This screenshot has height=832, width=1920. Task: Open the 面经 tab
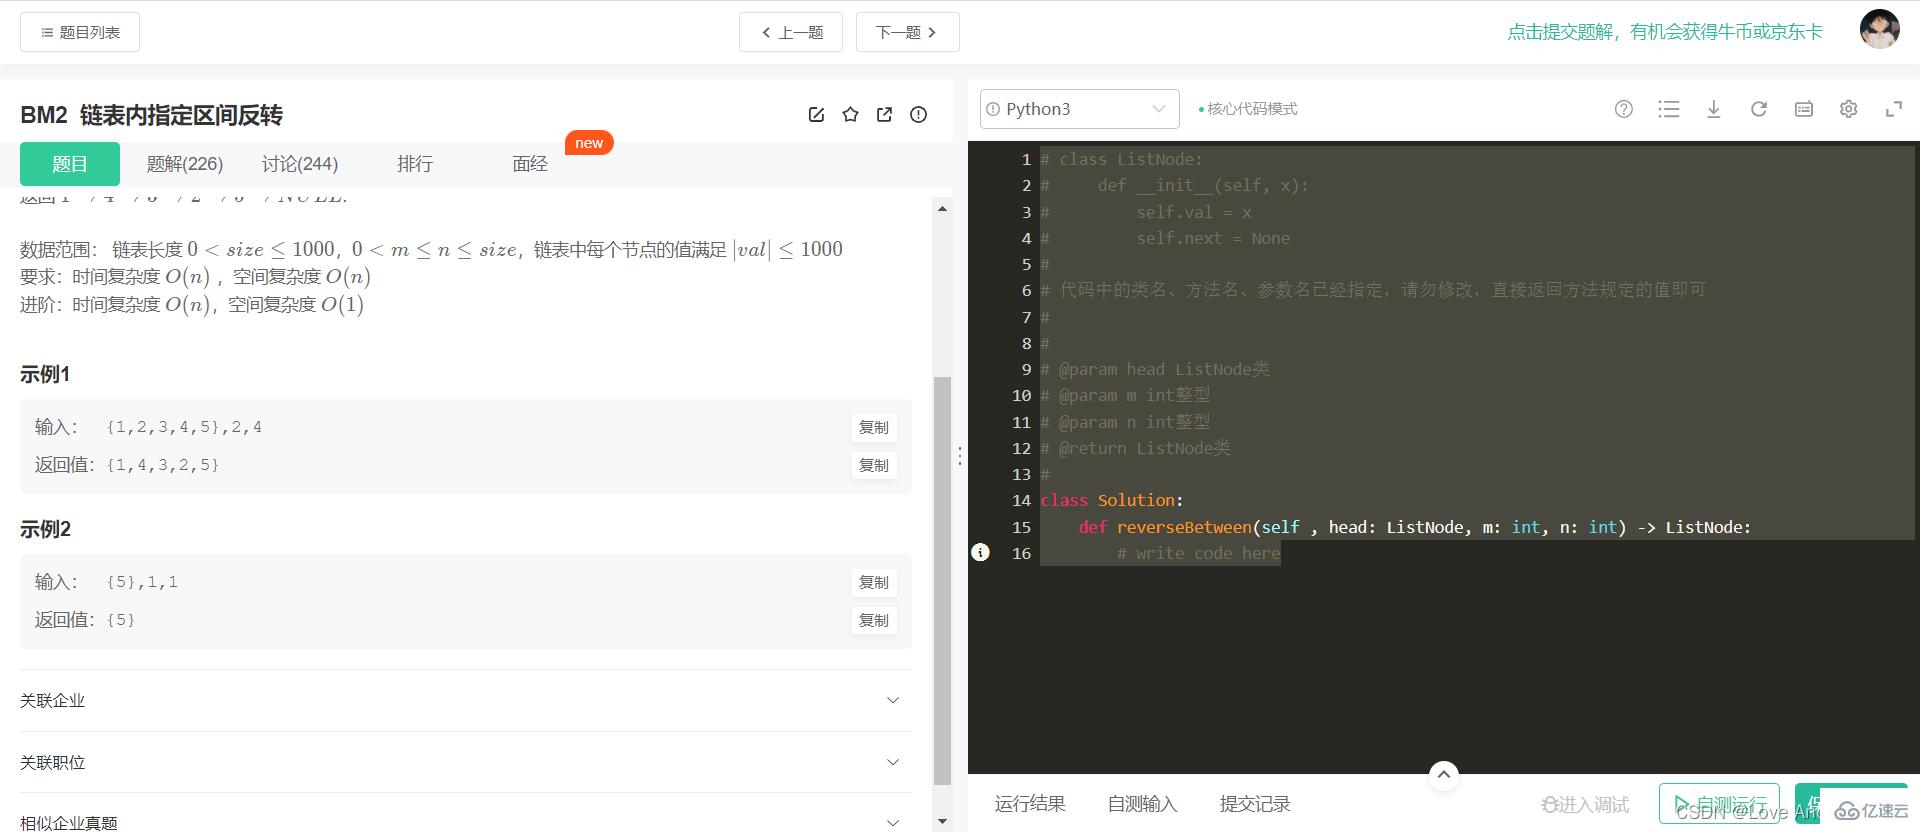coord(530,164)
